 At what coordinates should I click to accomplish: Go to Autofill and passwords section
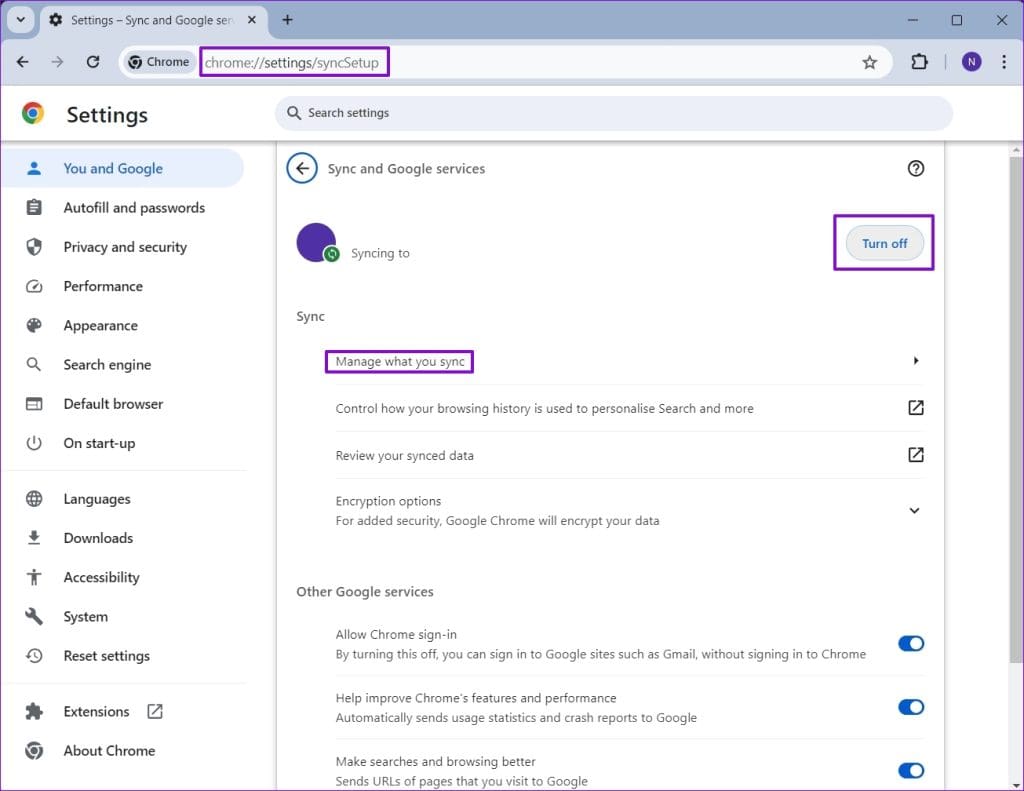[x=133, y=208]
